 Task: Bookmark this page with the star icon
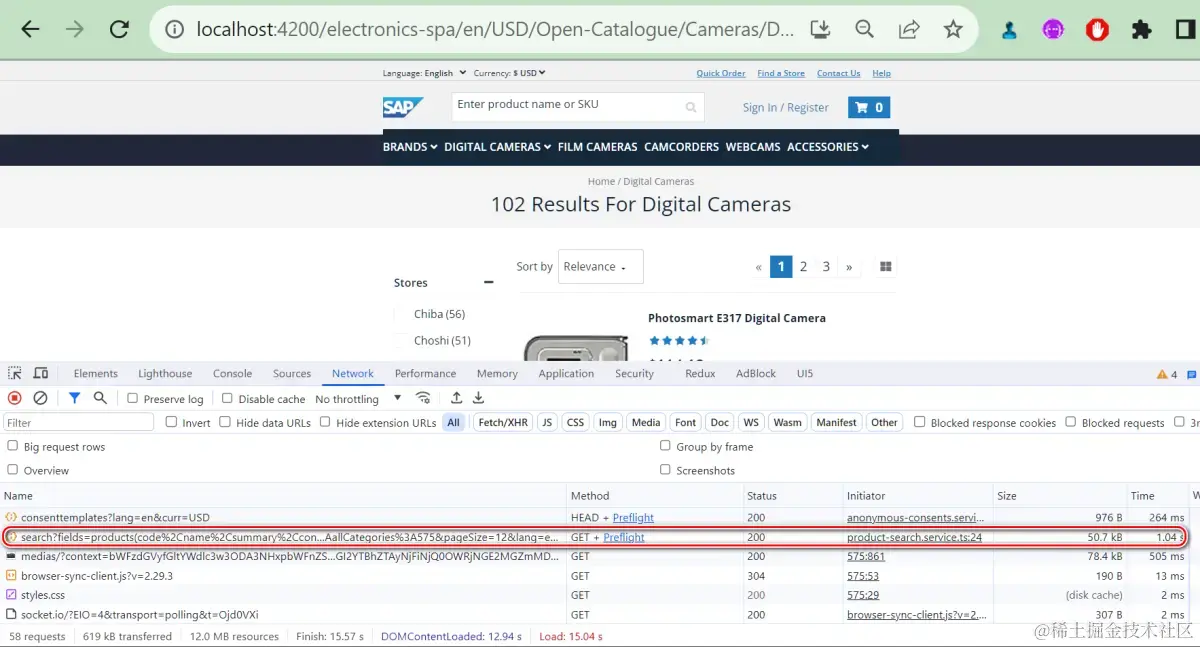tap(953, 29)
